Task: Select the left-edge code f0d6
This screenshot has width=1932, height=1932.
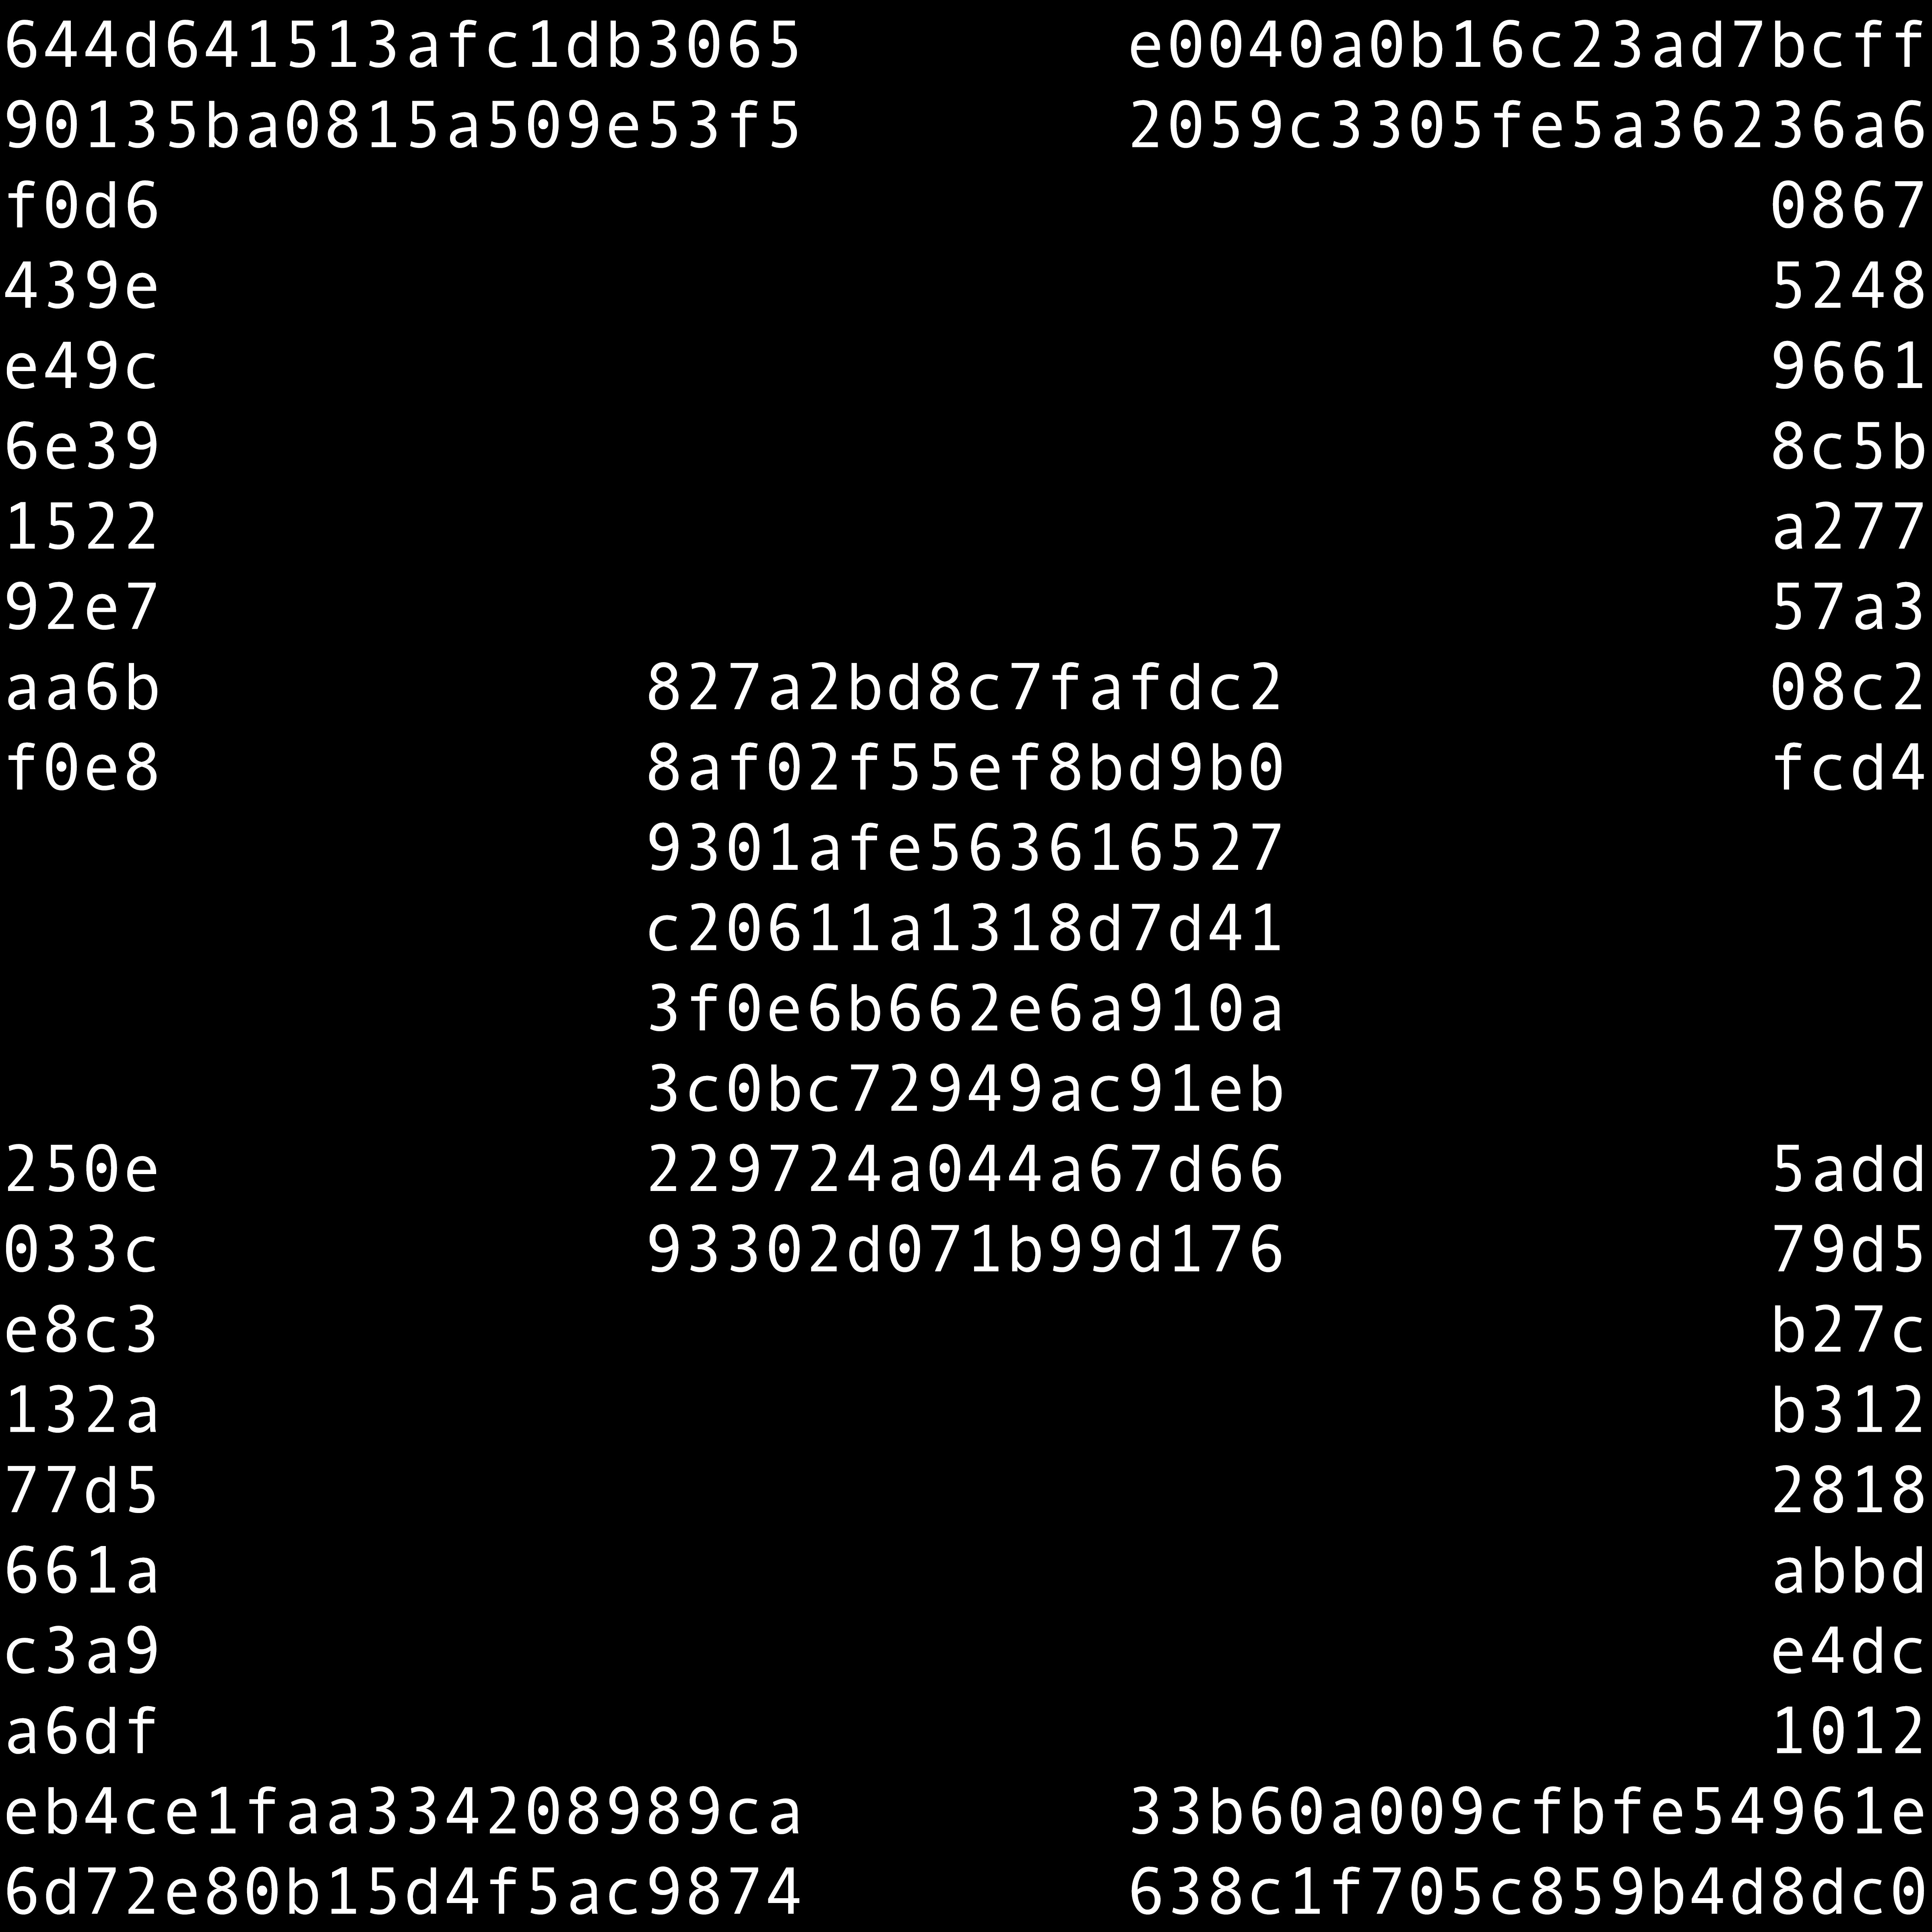Action: click(82, 207)
